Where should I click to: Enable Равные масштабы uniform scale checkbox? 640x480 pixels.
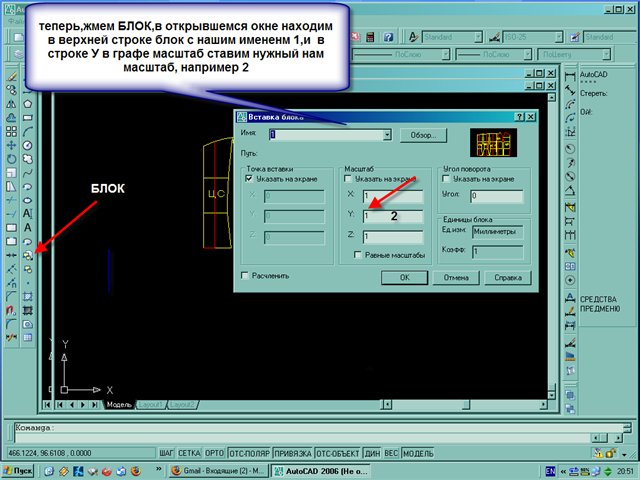(x=360, y=255)
